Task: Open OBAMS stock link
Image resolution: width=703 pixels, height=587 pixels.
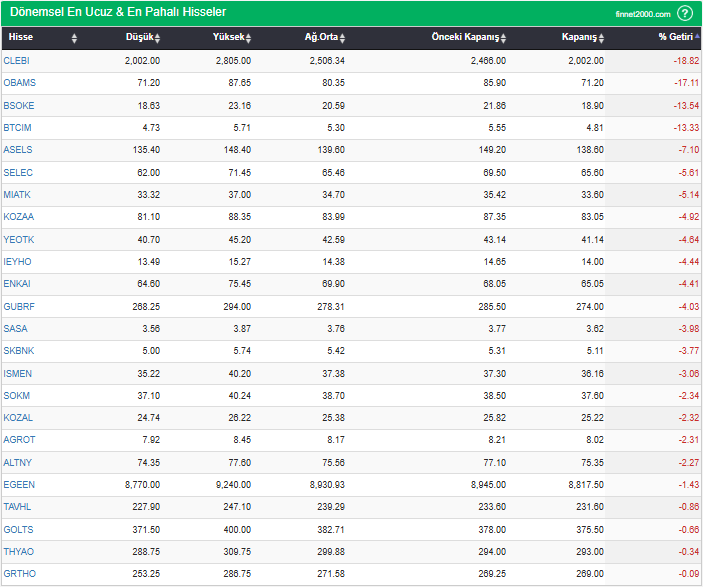Action: click(x=20, y=83)
